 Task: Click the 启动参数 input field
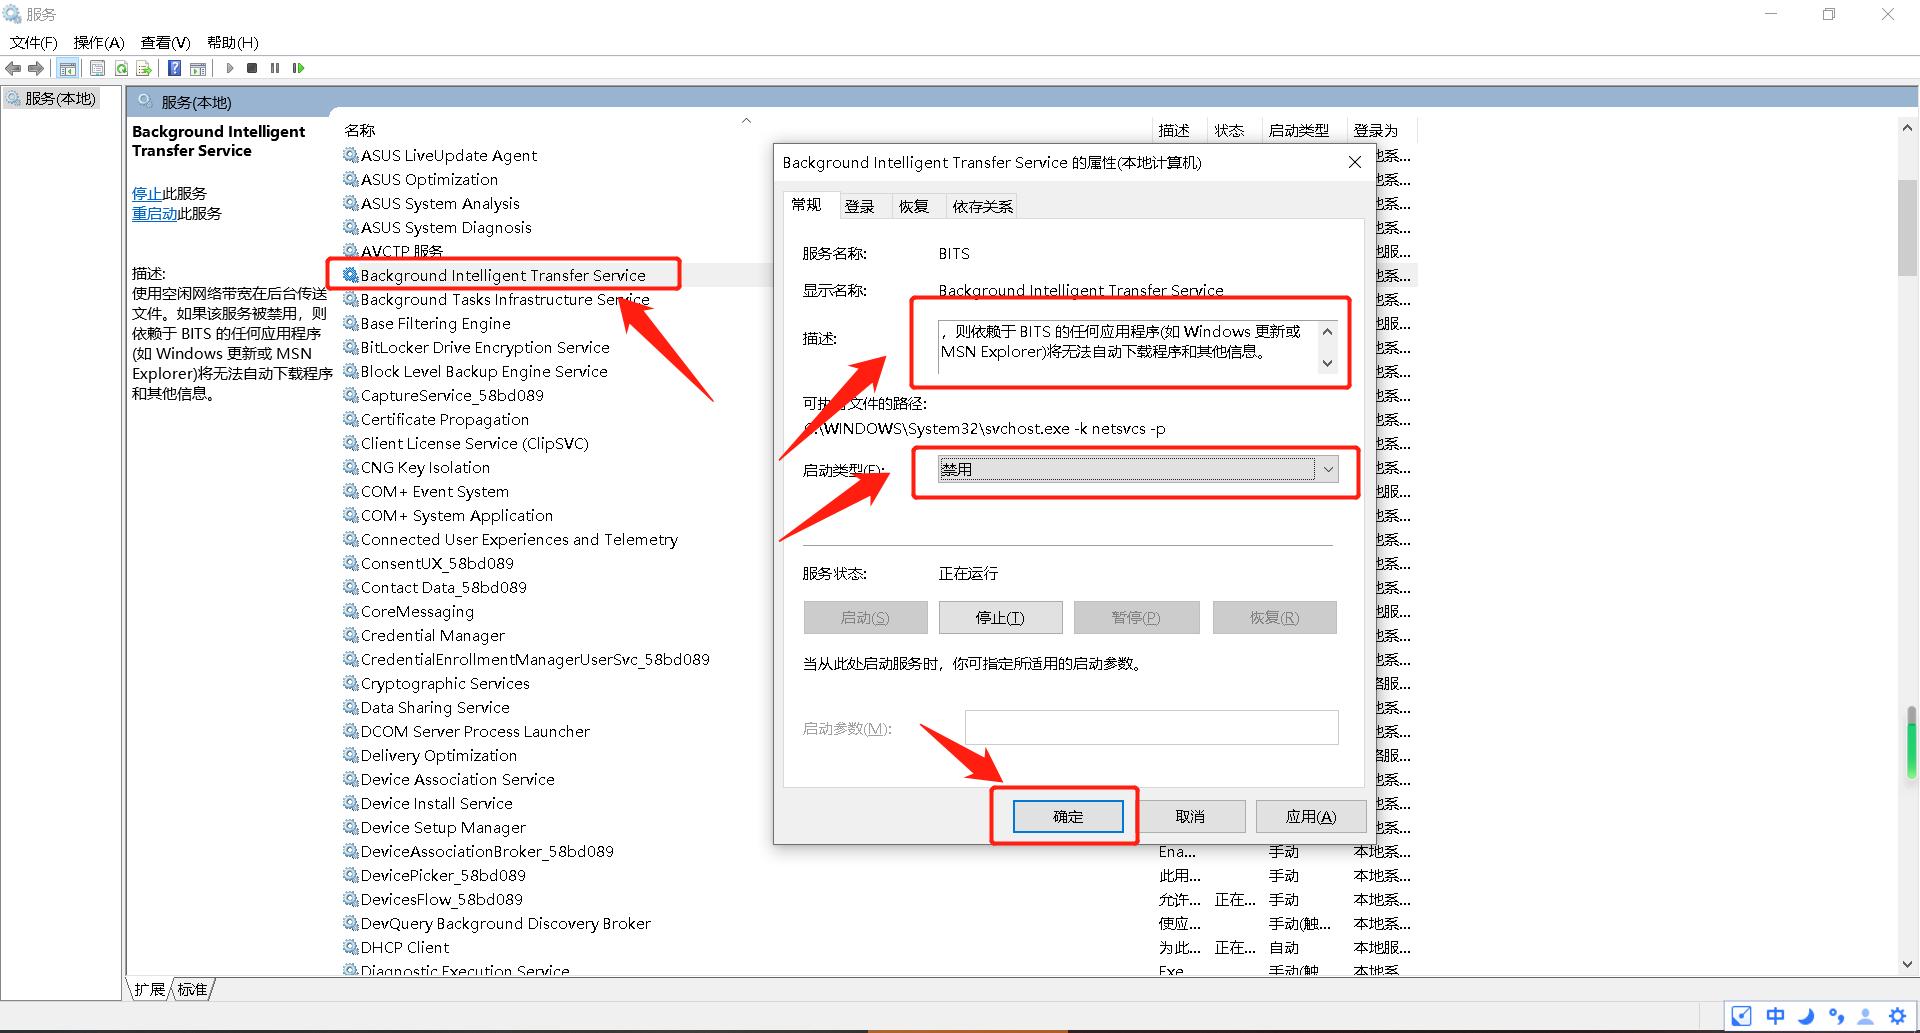coord(1151,727)
